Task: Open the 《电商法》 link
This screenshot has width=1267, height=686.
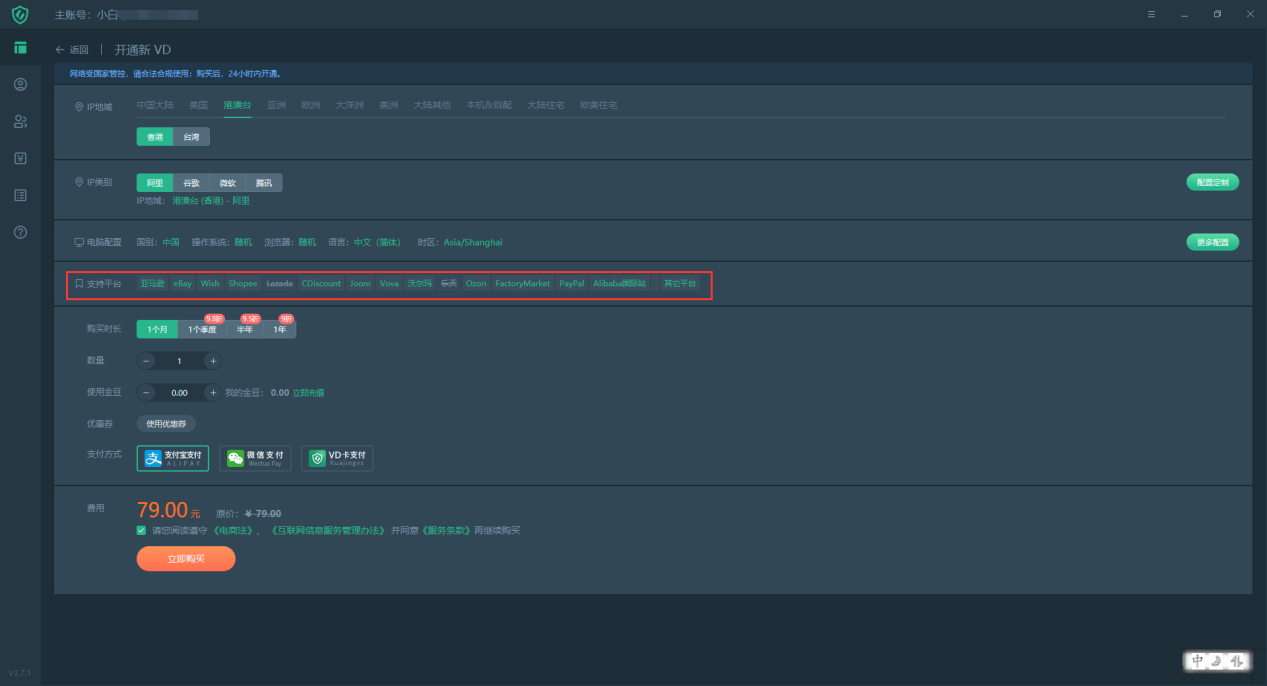Action: click(232, 530)
